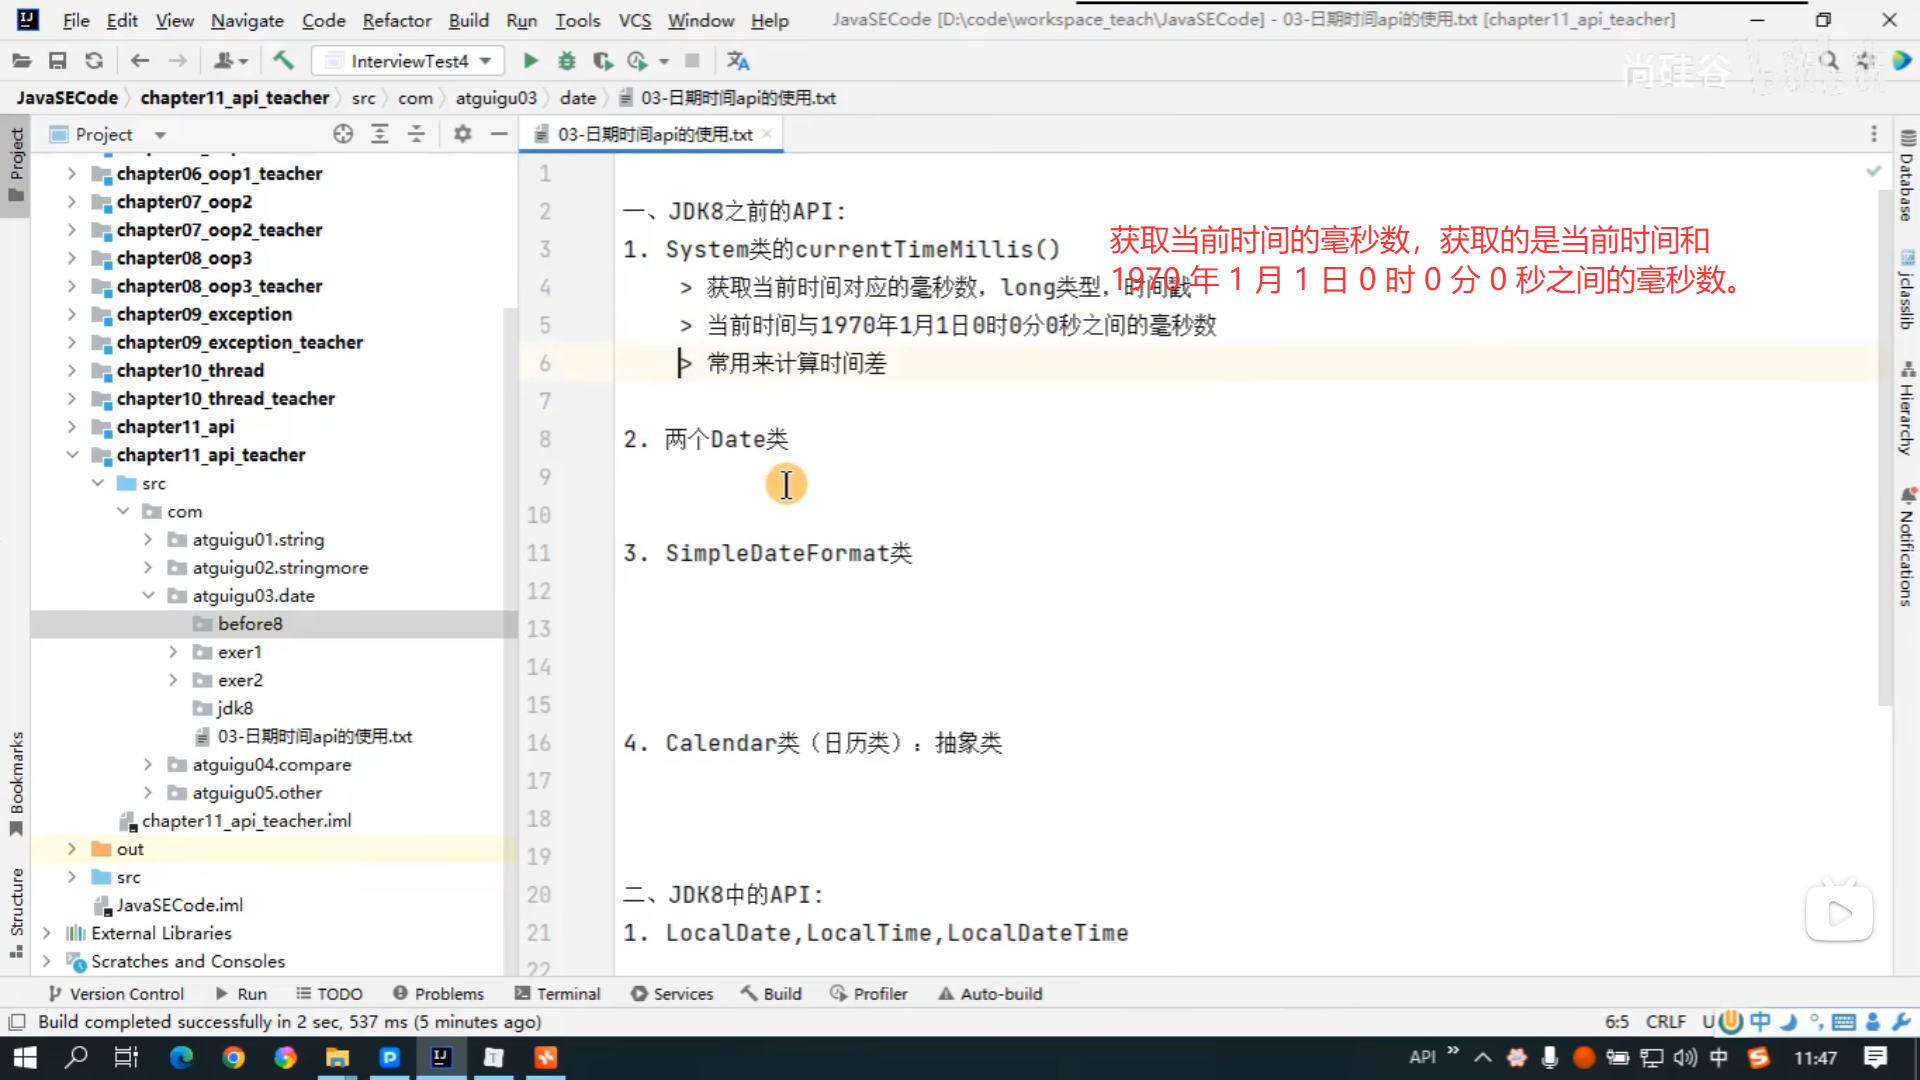
Task: Expand the atguigu04.compare package
Action: coord(148,764)
